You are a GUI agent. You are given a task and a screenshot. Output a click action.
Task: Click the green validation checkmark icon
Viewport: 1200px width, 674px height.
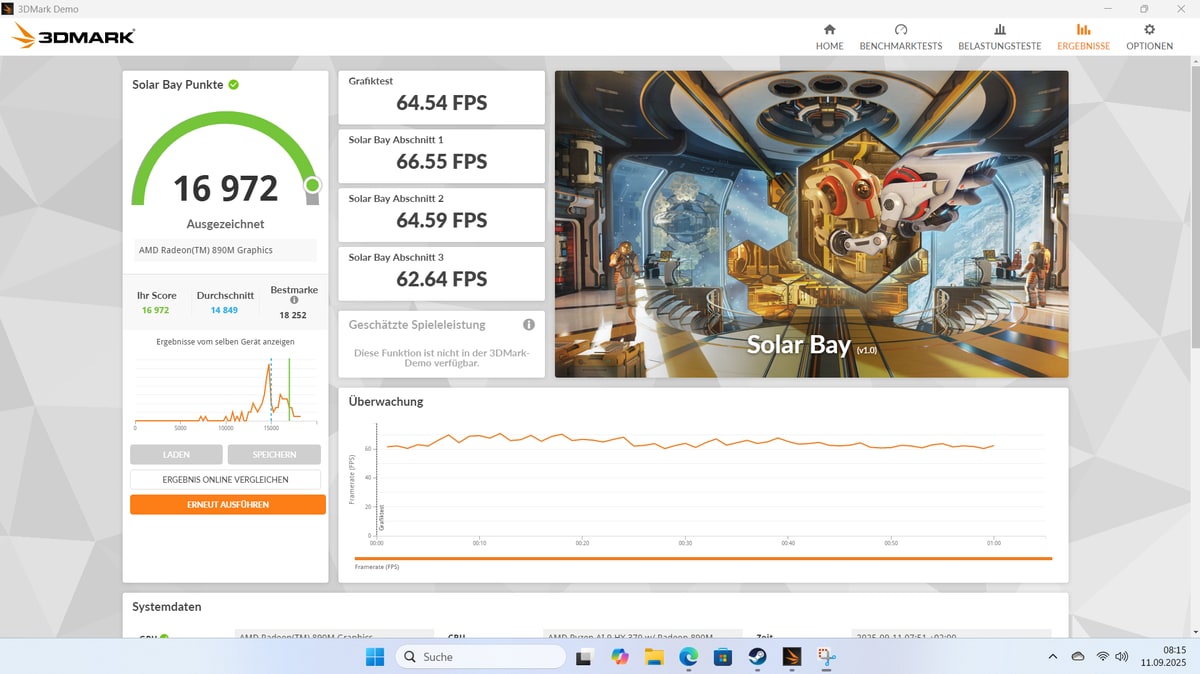(234, 85)
